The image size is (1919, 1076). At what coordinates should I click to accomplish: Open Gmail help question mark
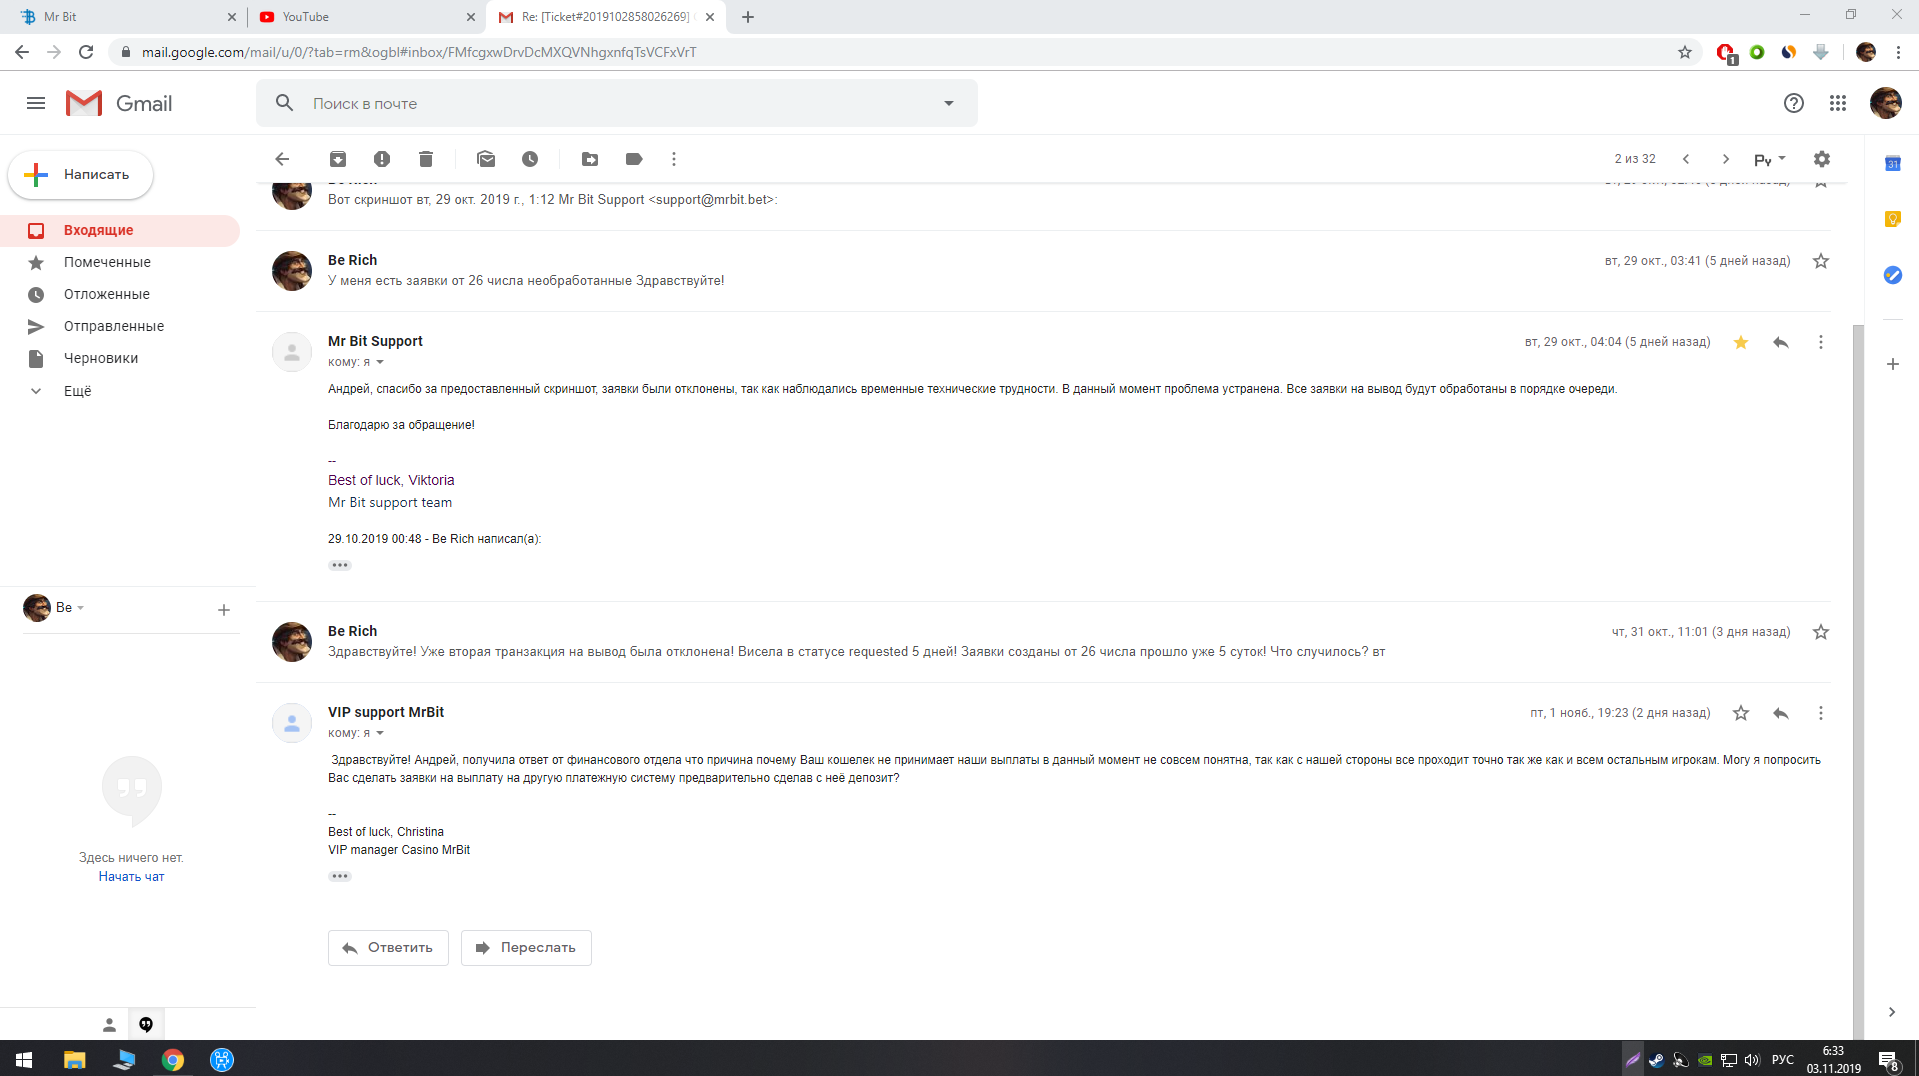coord(1794,103)
